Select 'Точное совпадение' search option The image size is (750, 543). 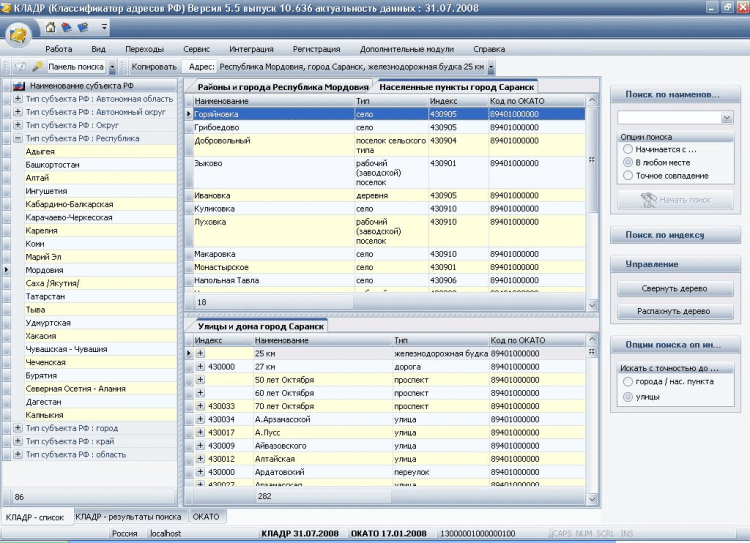pyautogui.click(x=627, y=175)
